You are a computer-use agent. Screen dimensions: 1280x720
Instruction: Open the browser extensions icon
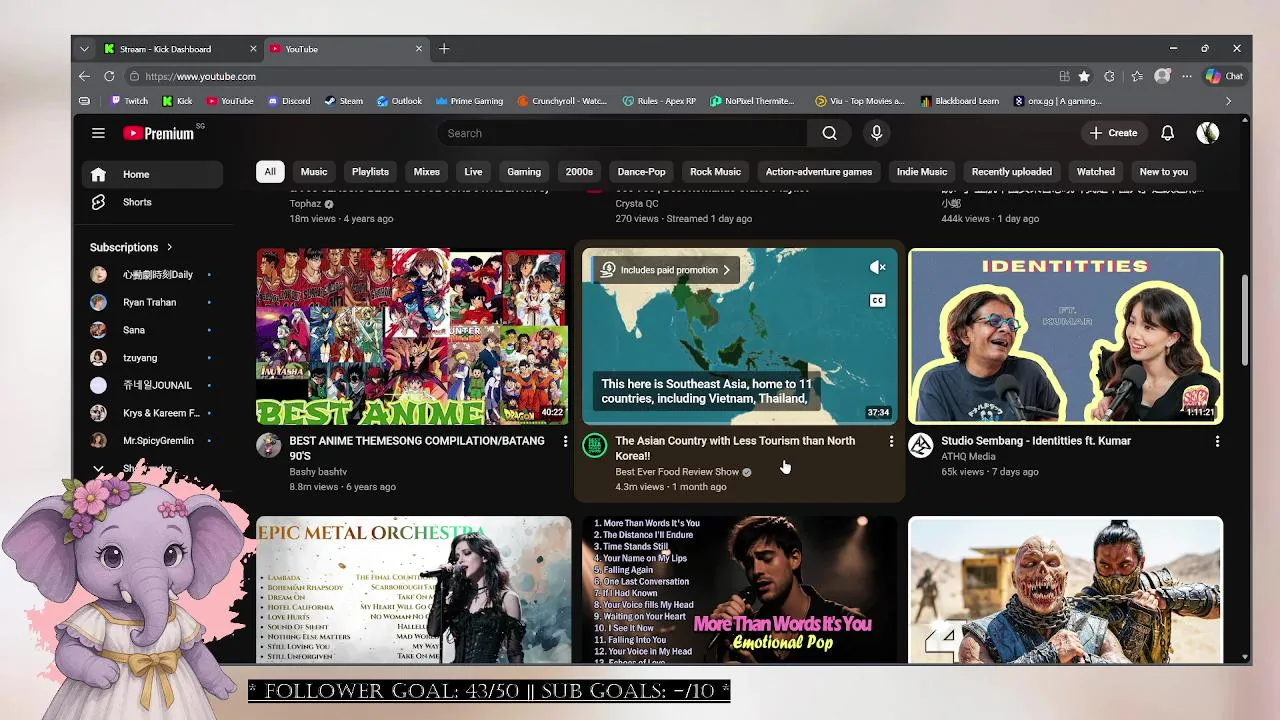click(1109, 76)
